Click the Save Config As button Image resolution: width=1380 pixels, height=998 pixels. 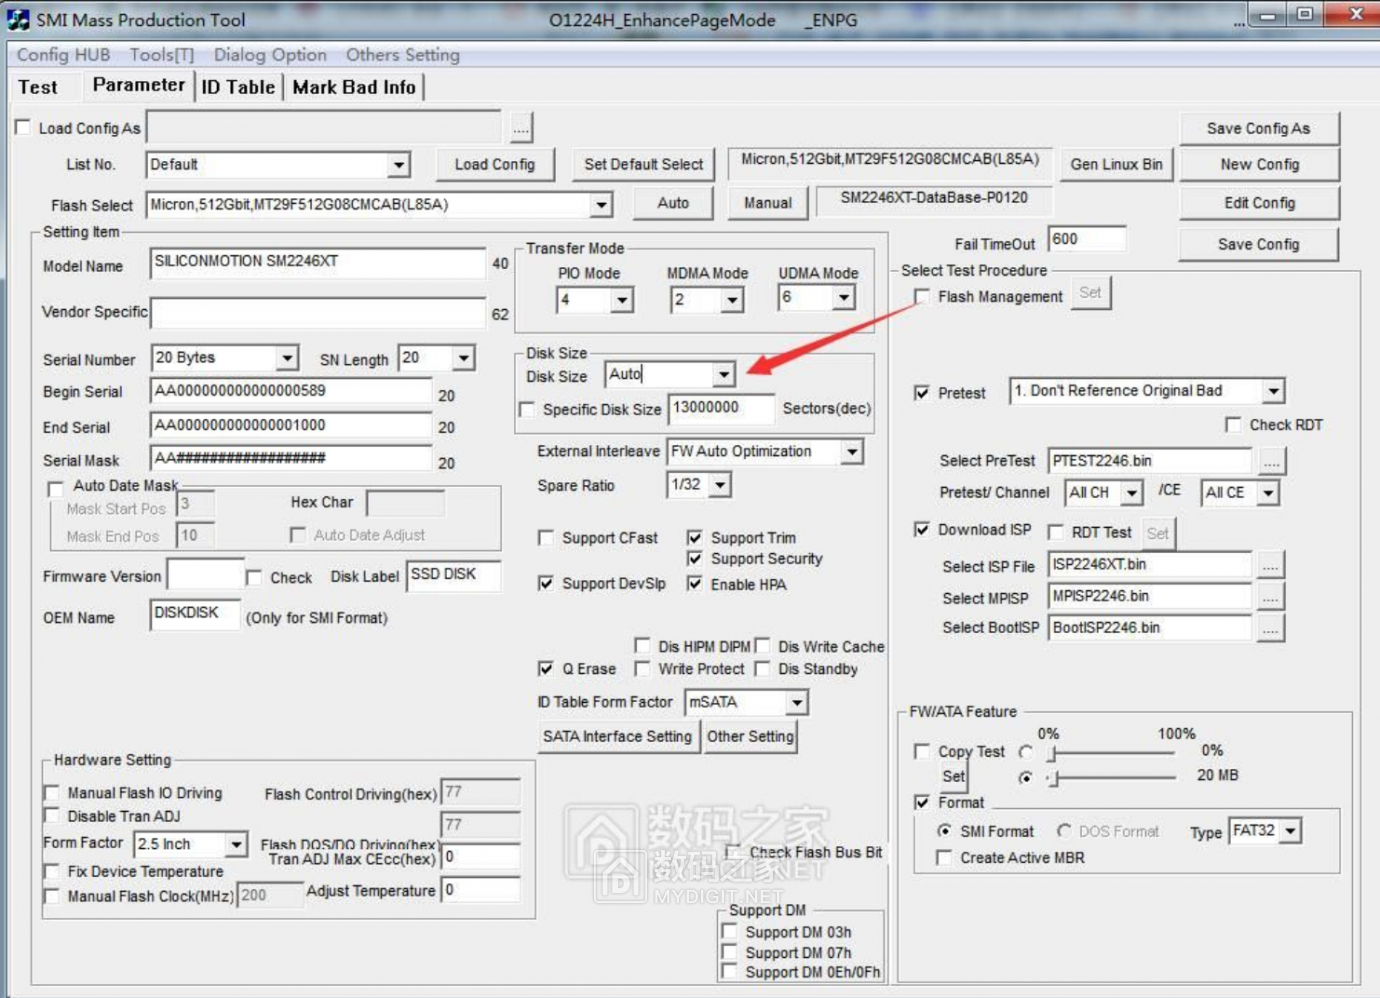[1258, 128]
